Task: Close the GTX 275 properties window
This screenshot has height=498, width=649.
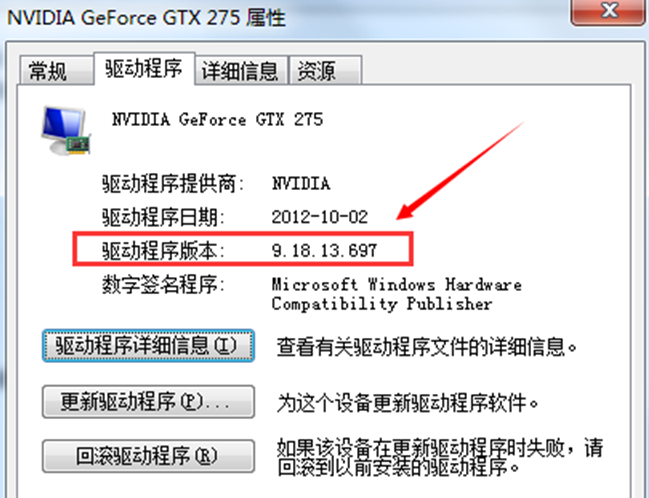Action: click(608, 12)
